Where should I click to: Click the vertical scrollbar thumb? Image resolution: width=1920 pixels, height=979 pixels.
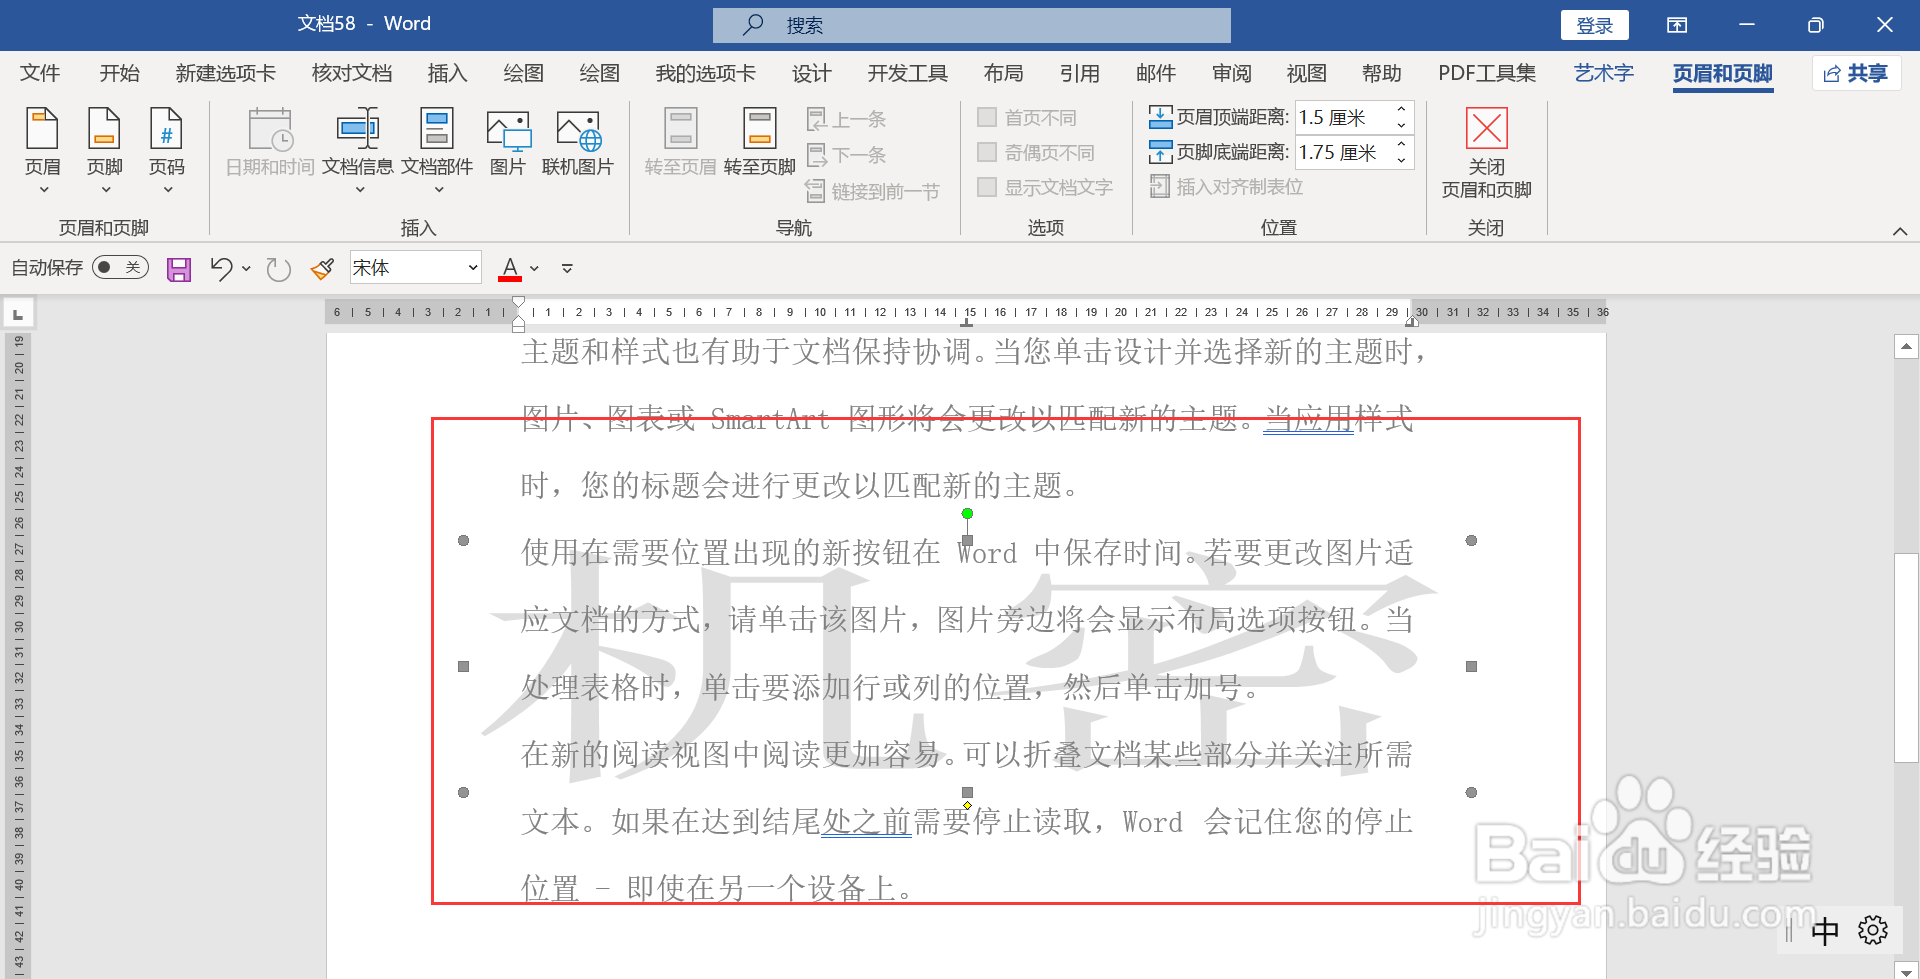click(1906, 658)
